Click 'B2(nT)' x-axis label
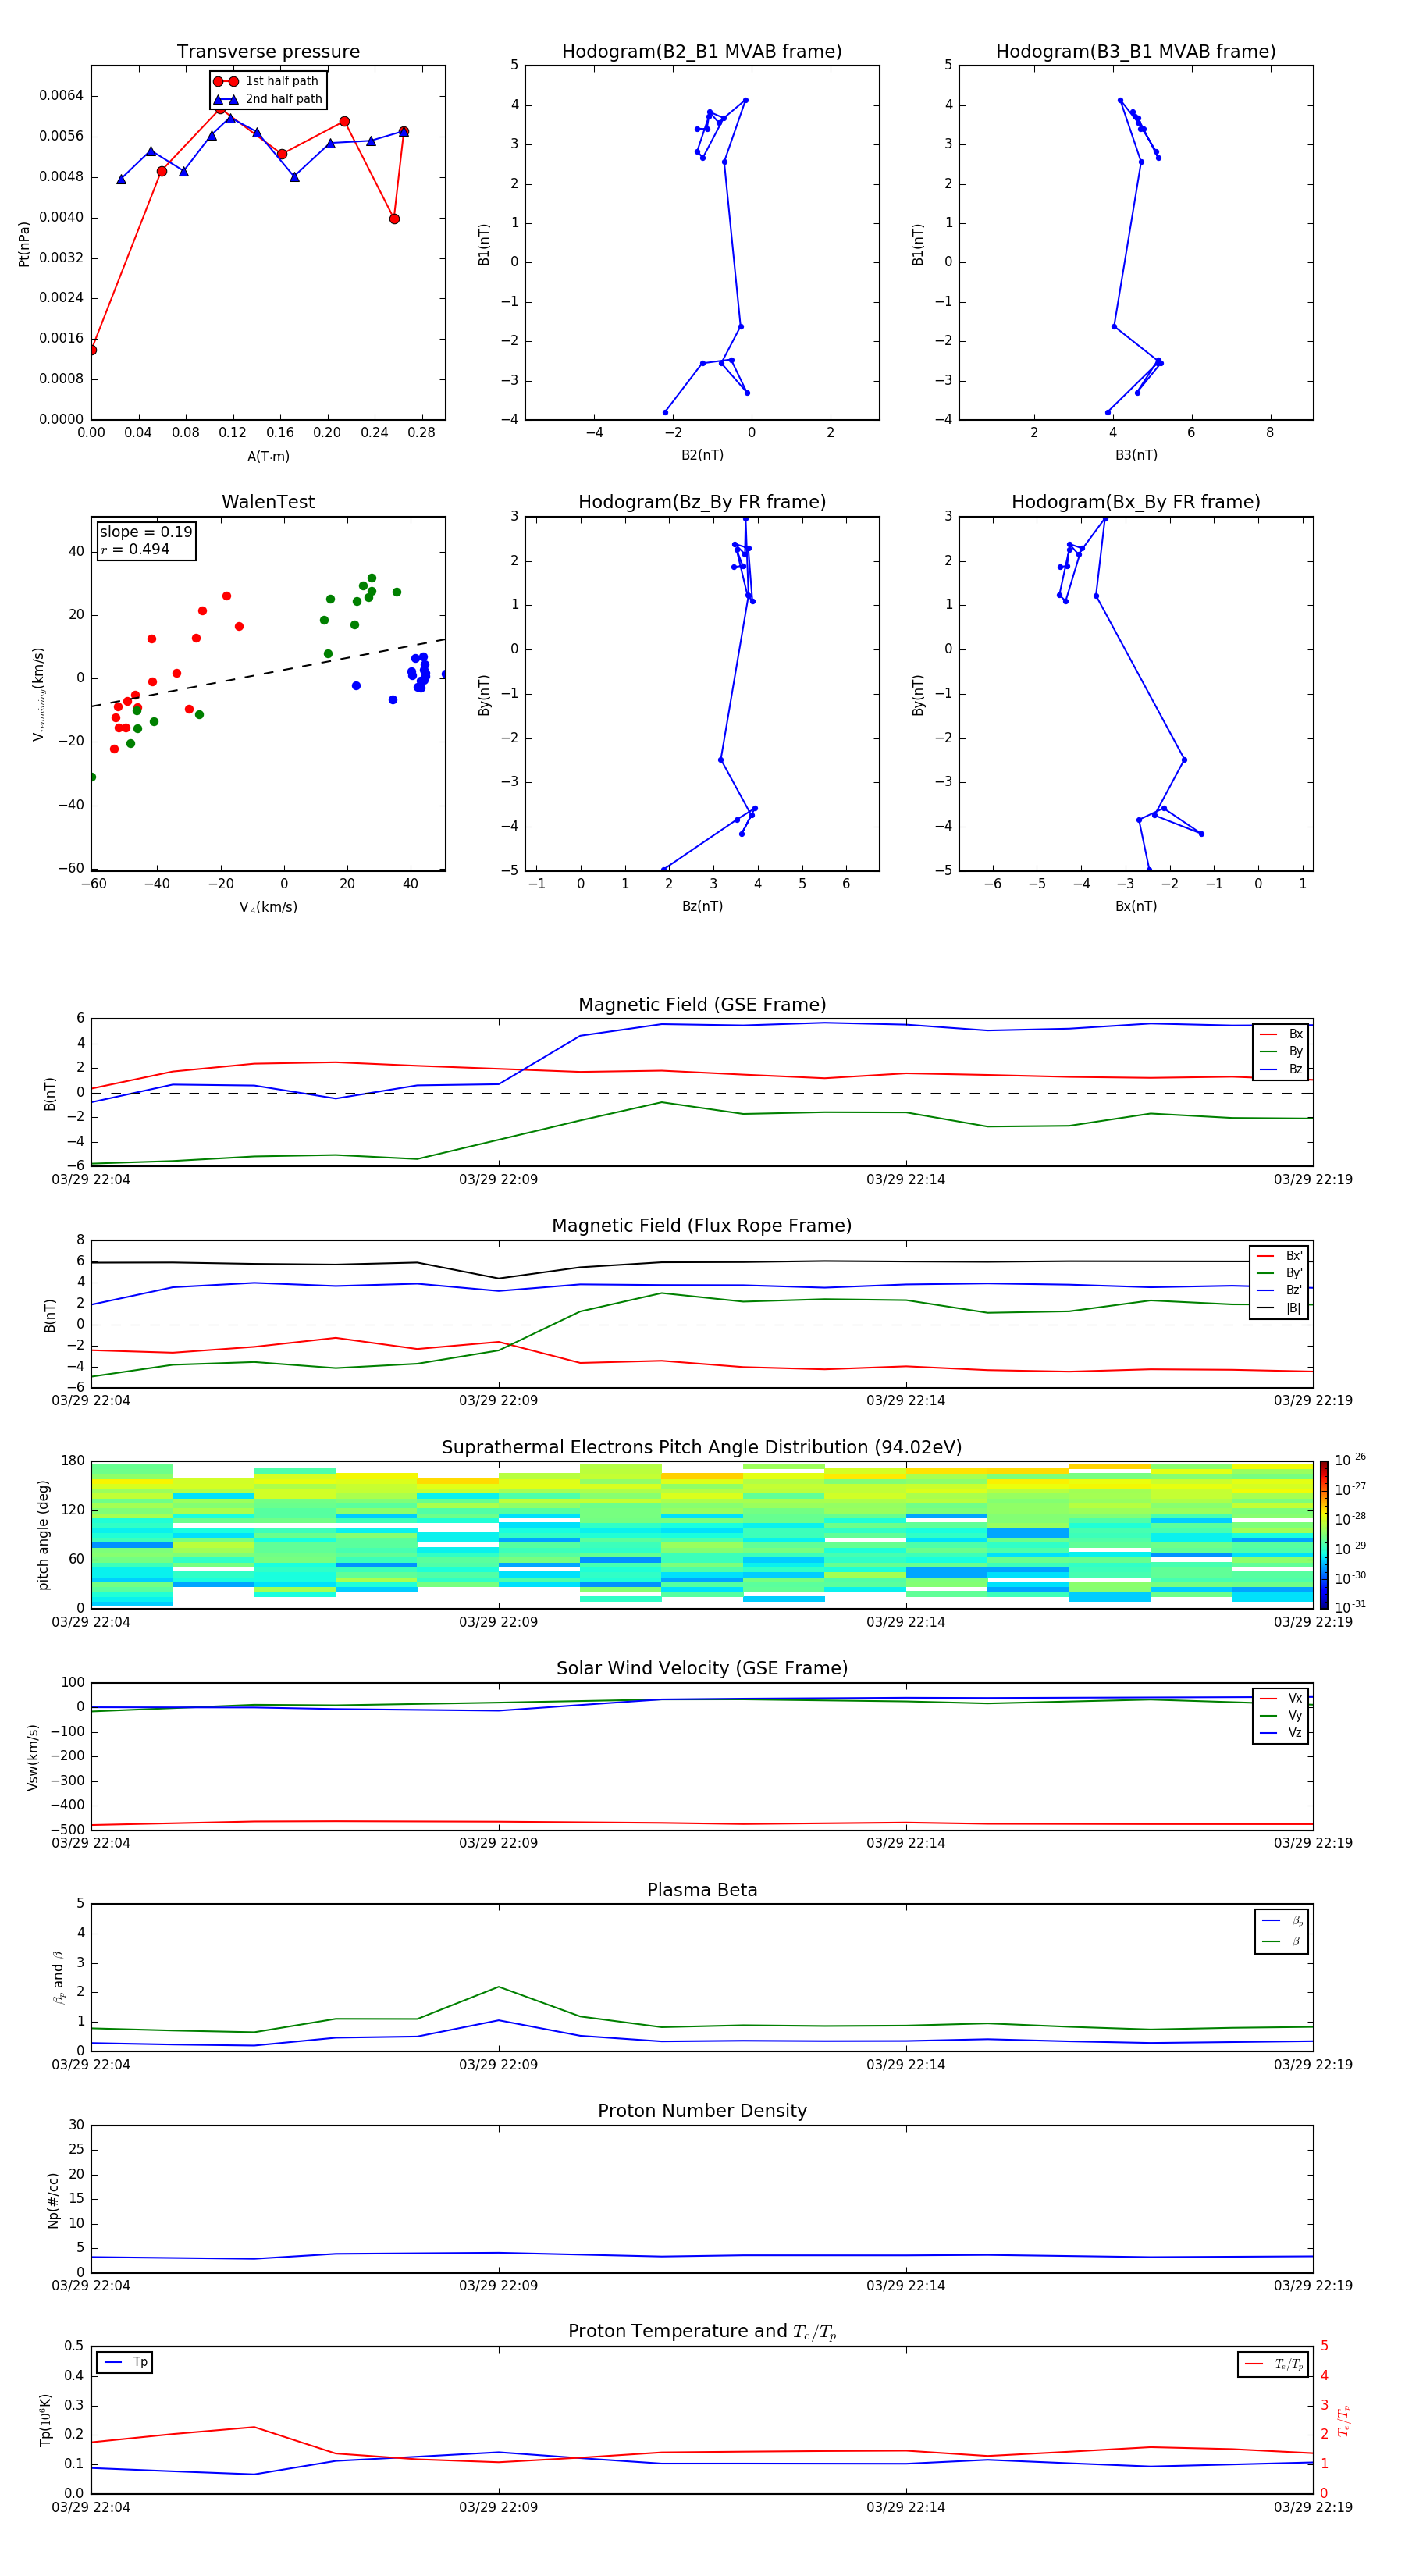 702,455
